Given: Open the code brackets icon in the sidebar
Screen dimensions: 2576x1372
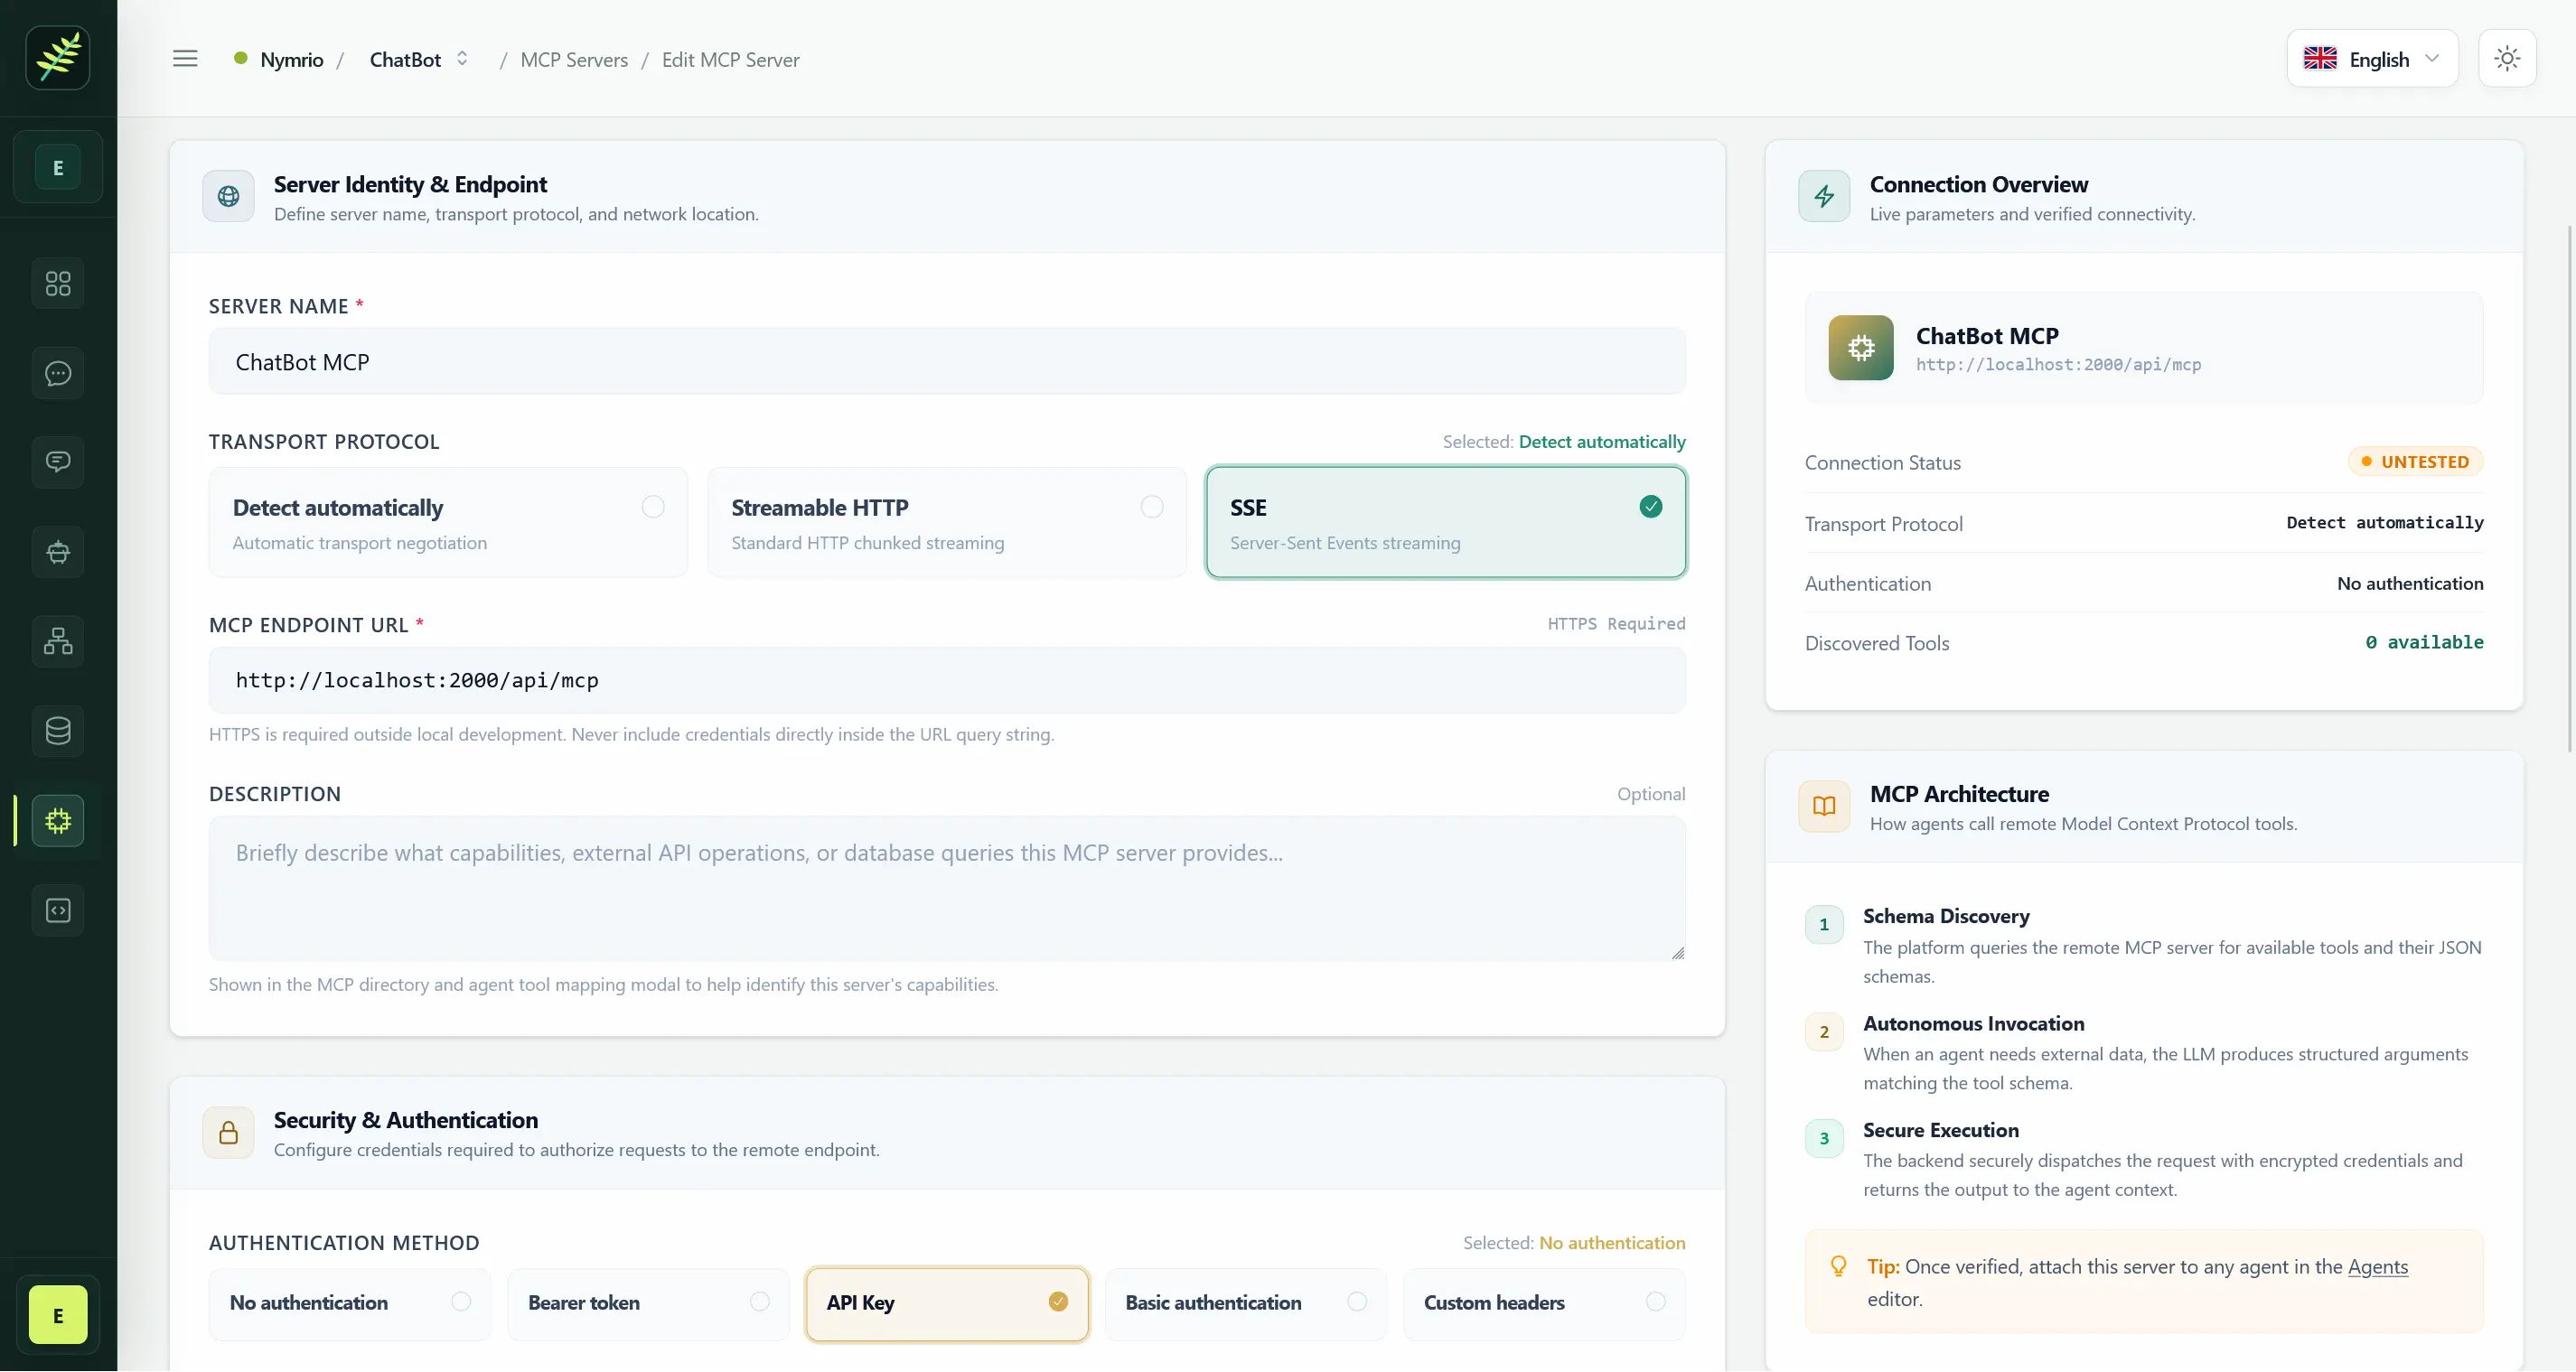Looking at the screenshot, I should pos(58,911).
